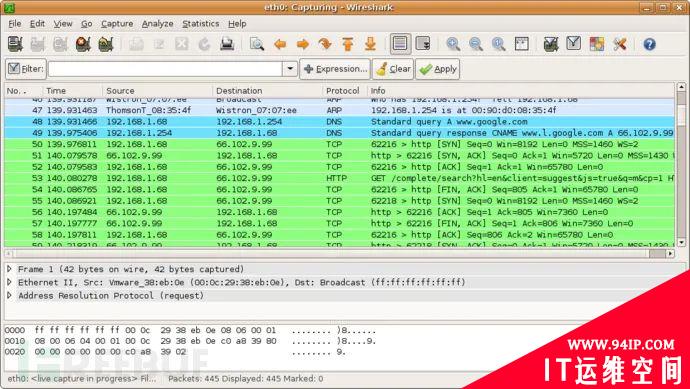Edit display filters icon
The image size is (690, 389).
pyautogui.click(x=574, y=44)
